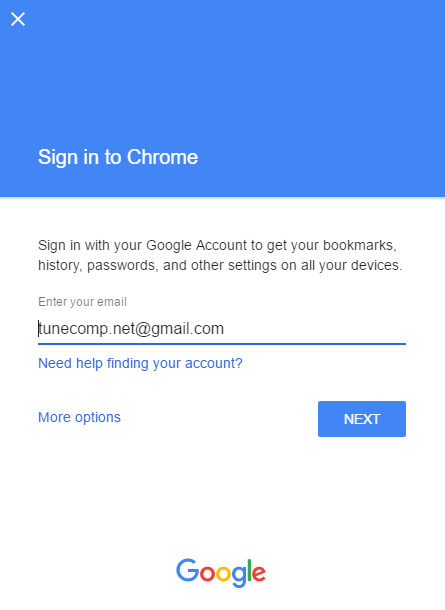Click the blue underline beneath email field
445x610 pixels.
coord(222,344)
